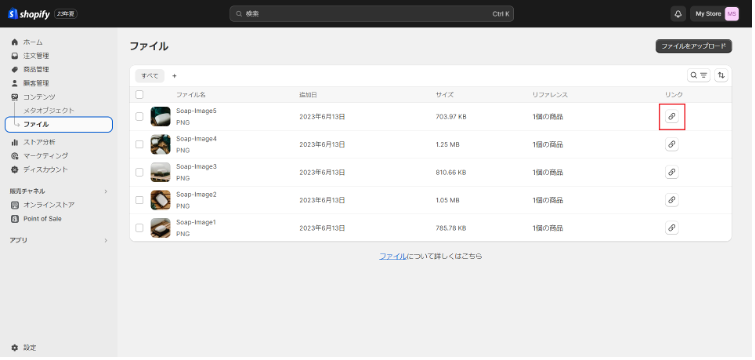This screenshot has width=755, height=360.
Task: Open Soap-Image5 thumbnail
Action: pyautogui.click(x=160, y=116)
